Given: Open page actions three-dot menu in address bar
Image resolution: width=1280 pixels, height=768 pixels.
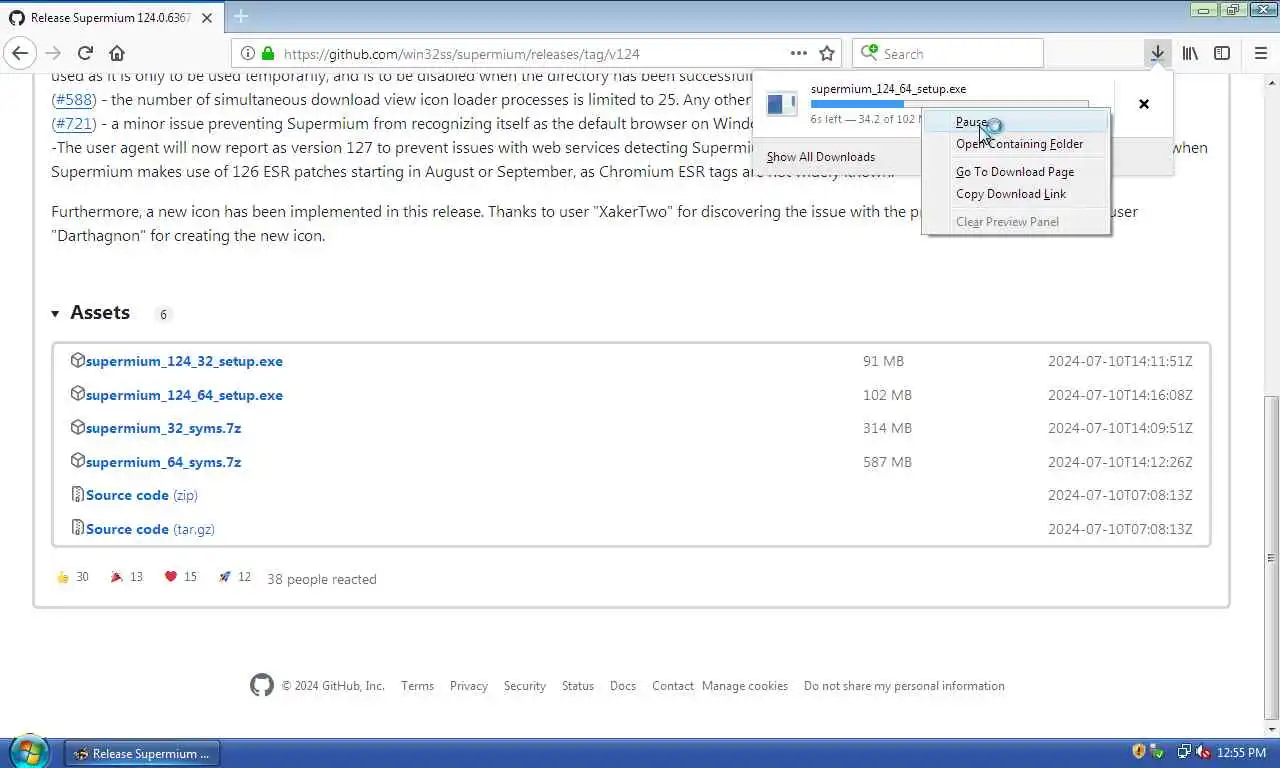Looking at the screenshot, I should coord(798,53).
